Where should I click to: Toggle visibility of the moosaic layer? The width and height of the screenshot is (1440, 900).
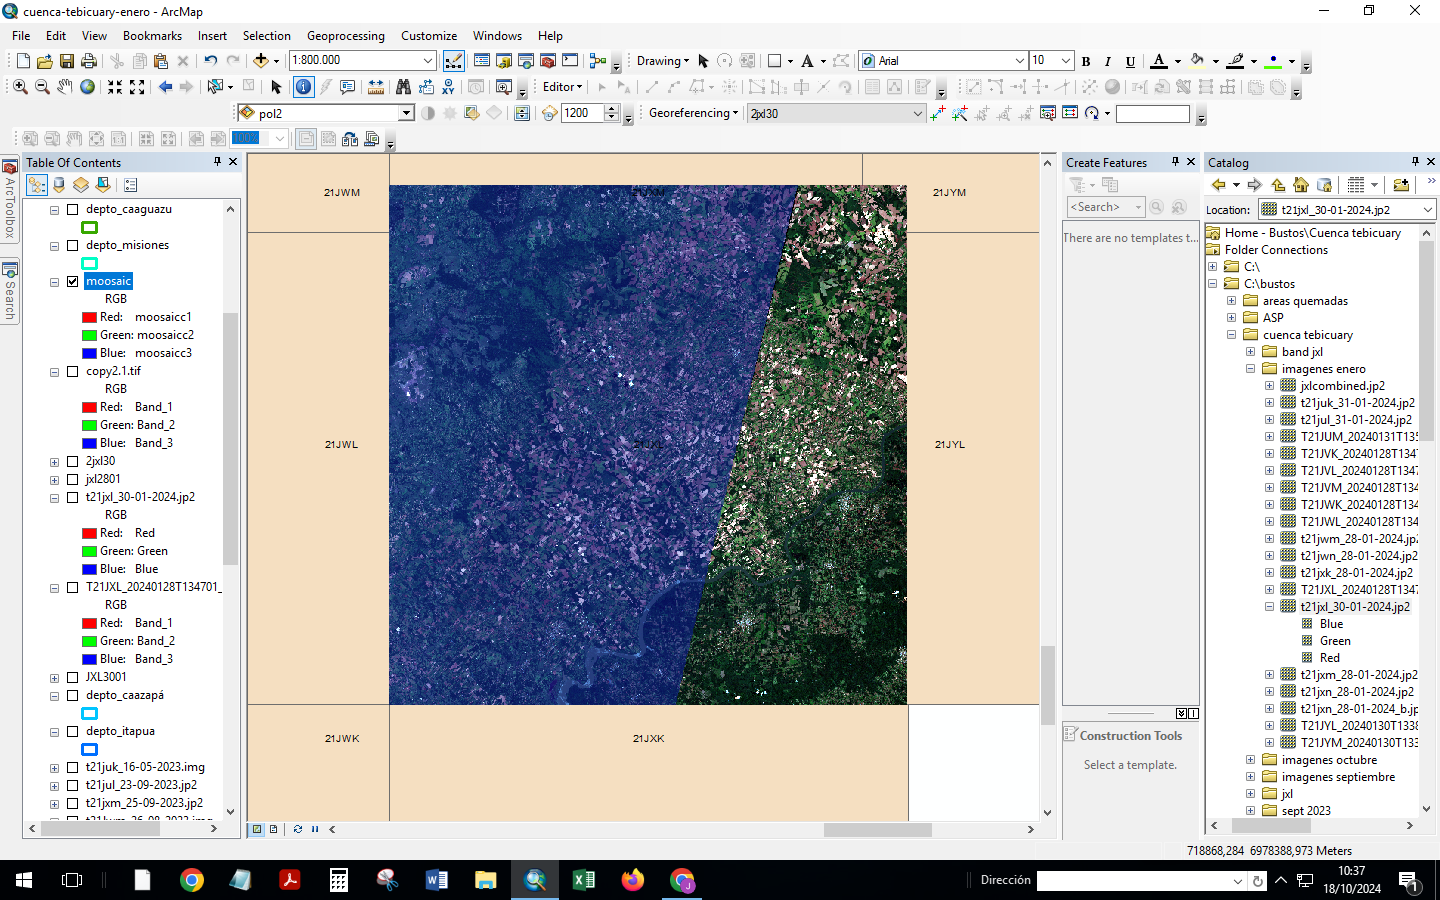point(72,281)
